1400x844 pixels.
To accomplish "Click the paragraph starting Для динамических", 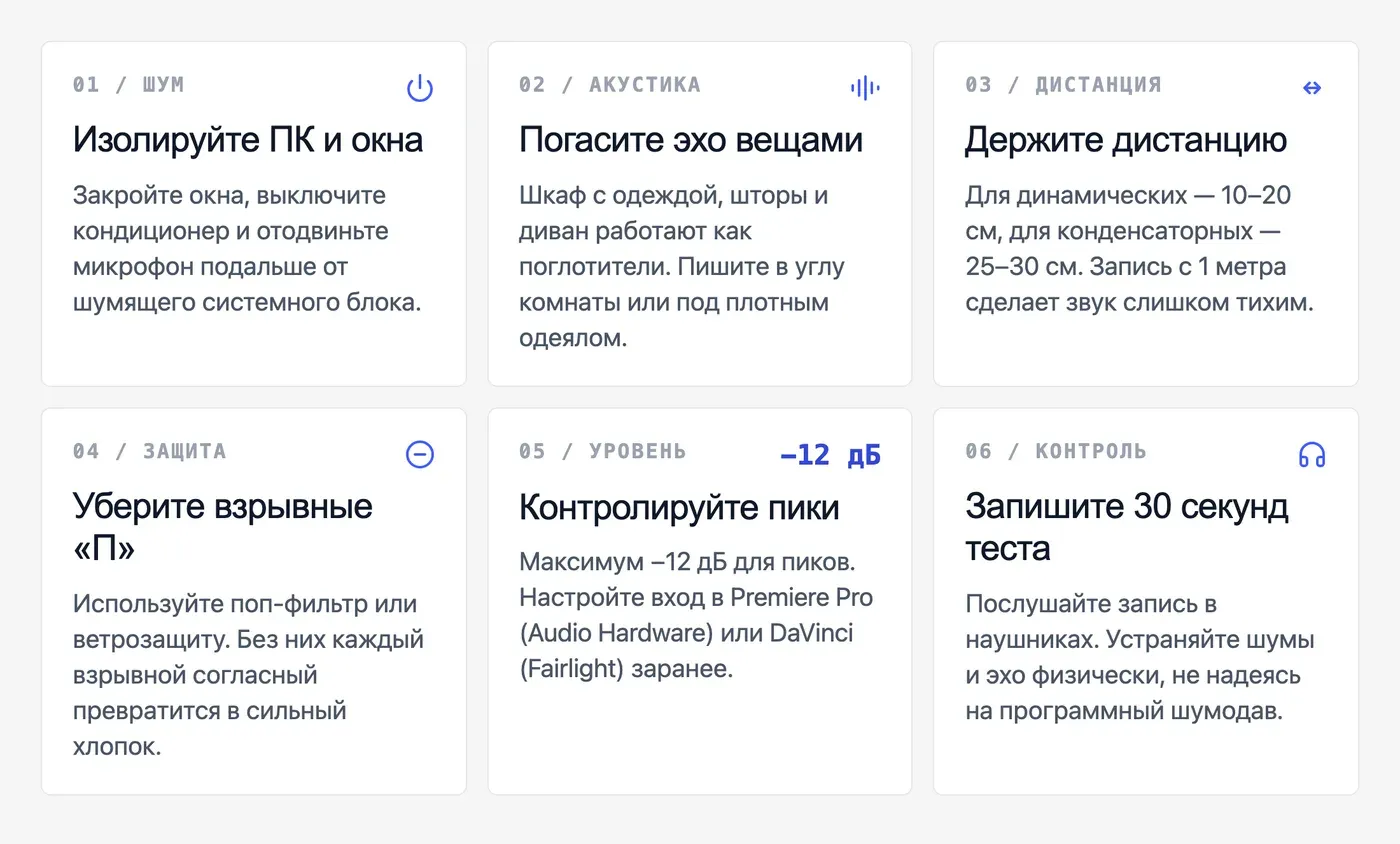I will [1140, 249].
